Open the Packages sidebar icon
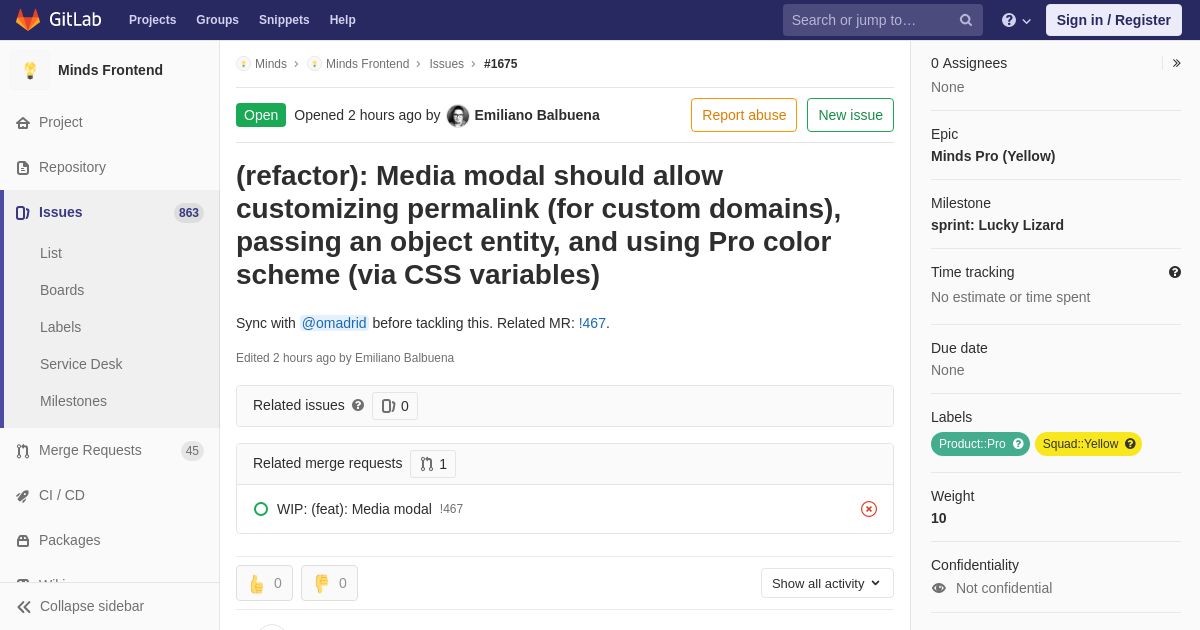Screen dimensions: 1200x630 point(23,541)
